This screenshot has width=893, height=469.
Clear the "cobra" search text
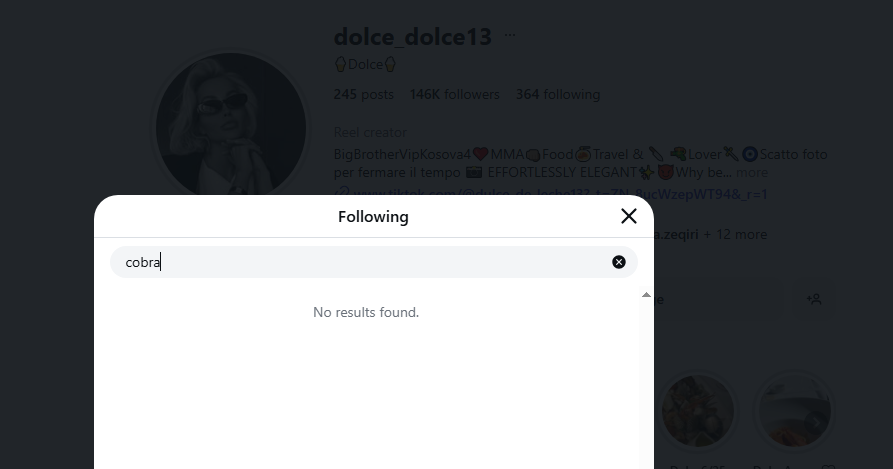619,262
